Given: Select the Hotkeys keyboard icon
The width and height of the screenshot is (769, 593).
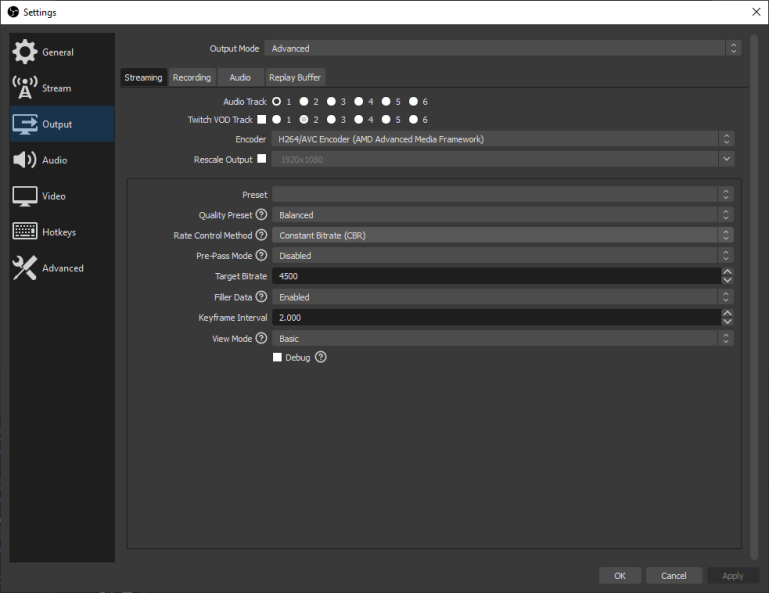Looking at the screenshot, I should 25,232.
